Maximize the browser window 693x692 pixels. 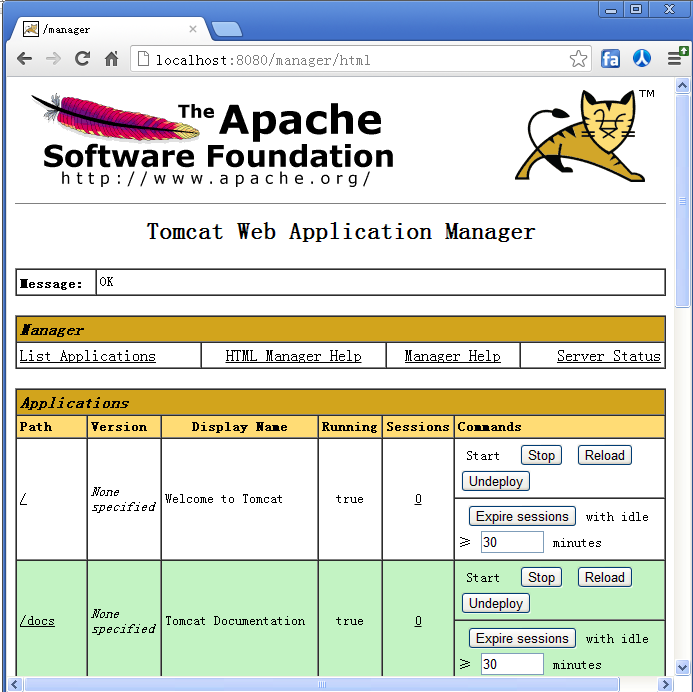pos(636,9)
